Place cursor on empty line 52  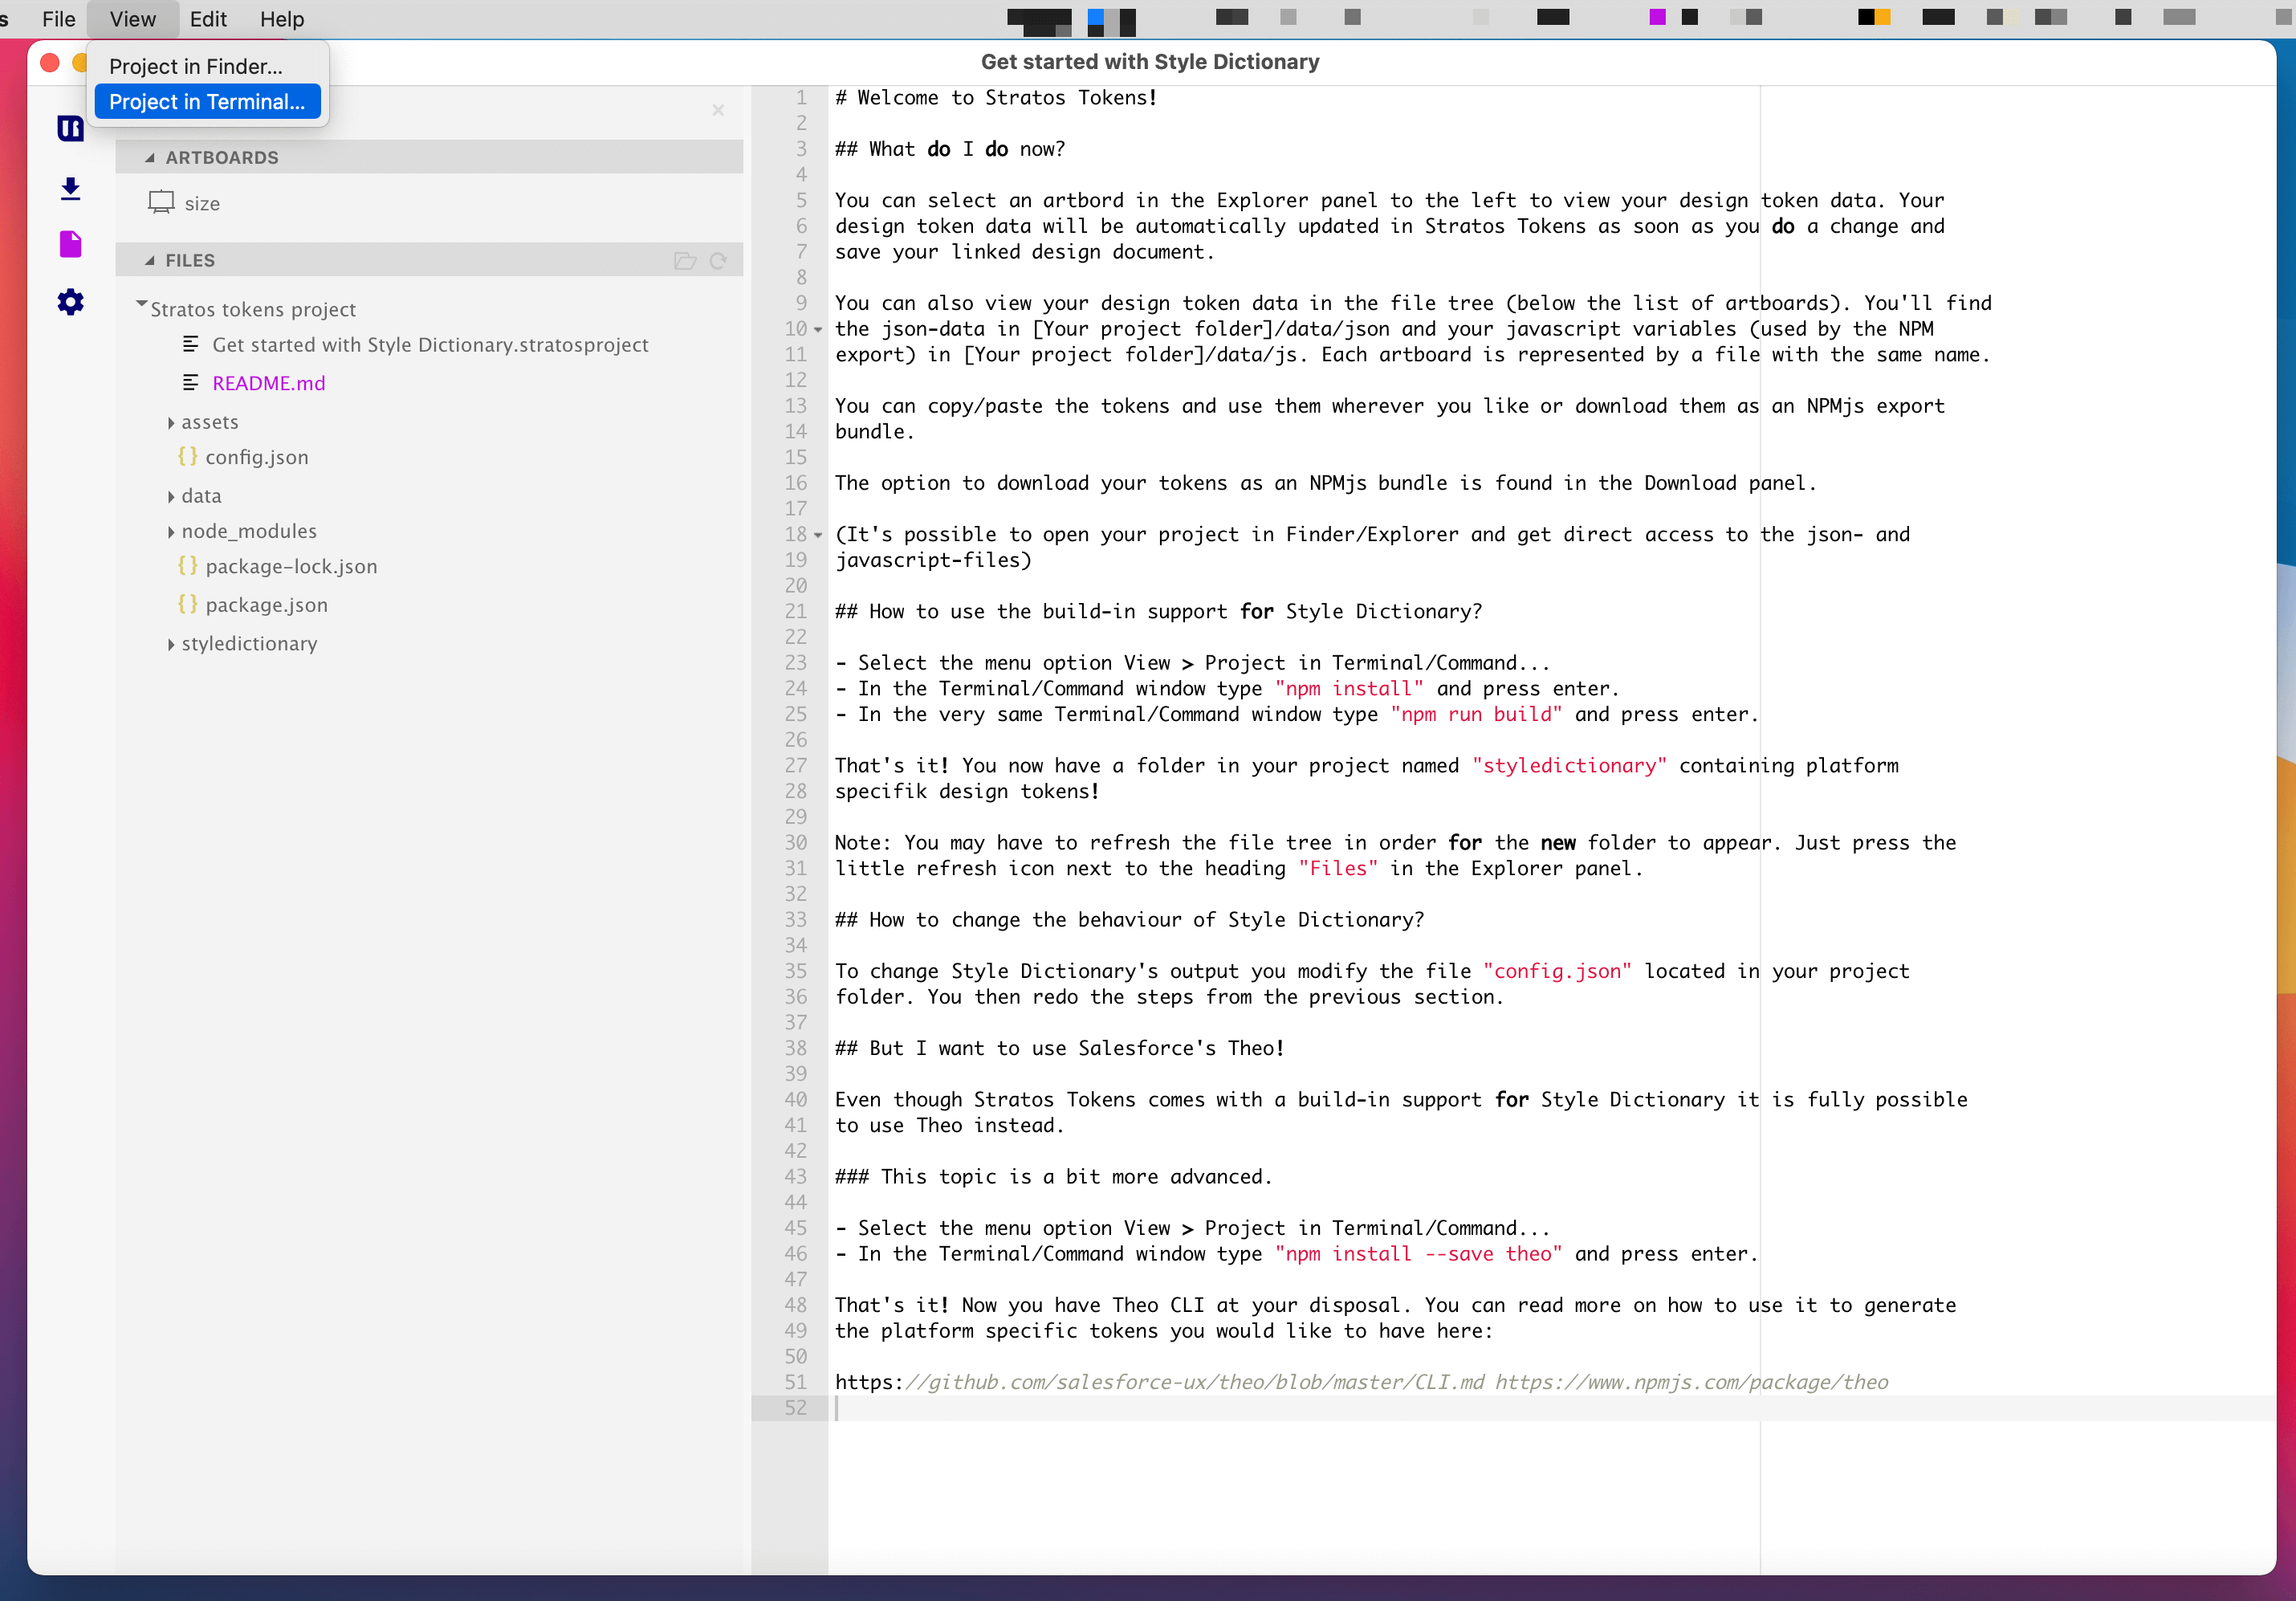click(x=1550, y=1407)
